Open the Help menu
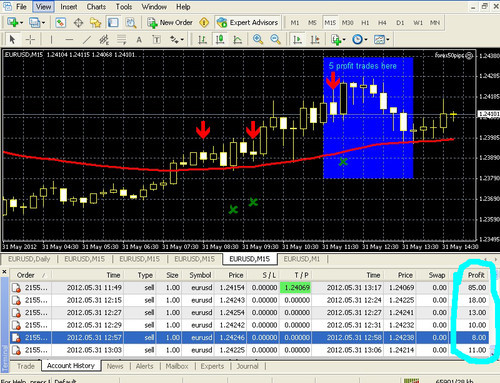Viewport: 500px width, 383px height. pos(183,7)
